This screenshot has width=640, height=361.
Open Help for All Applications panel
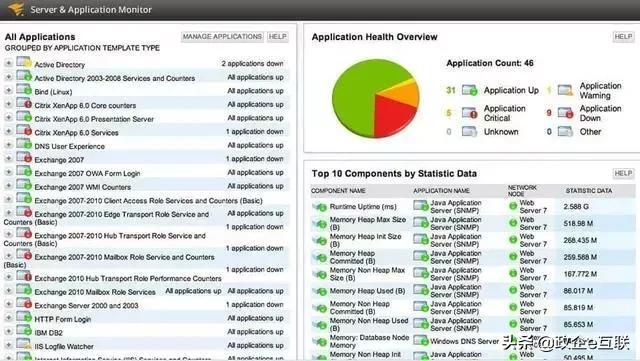tap(278, 37)
